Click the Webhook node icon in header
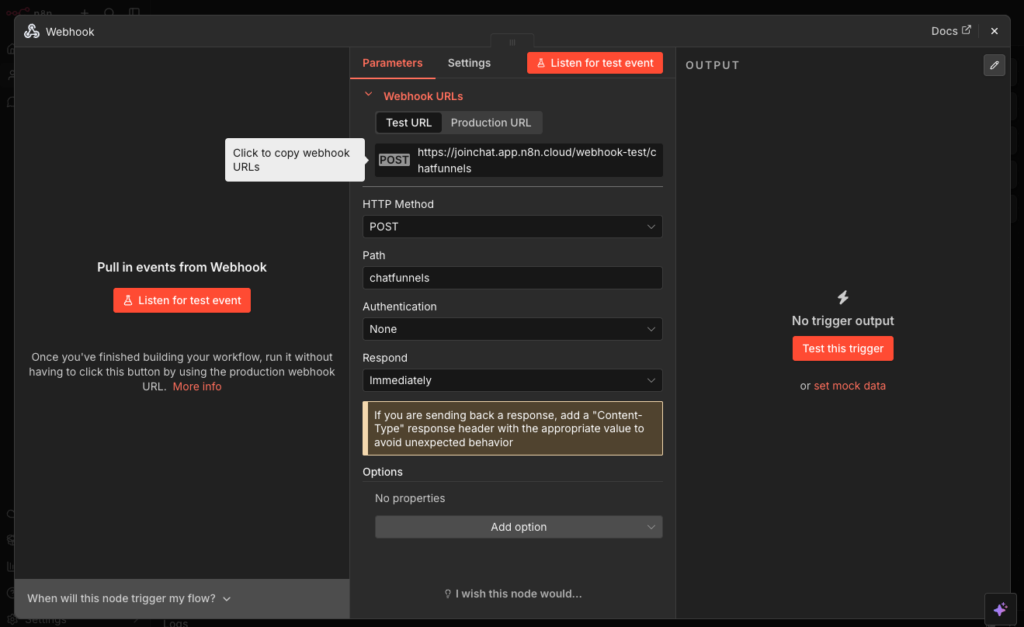Screen dimensions: 1024x627 pyautogui.click(x=31, y=31)
